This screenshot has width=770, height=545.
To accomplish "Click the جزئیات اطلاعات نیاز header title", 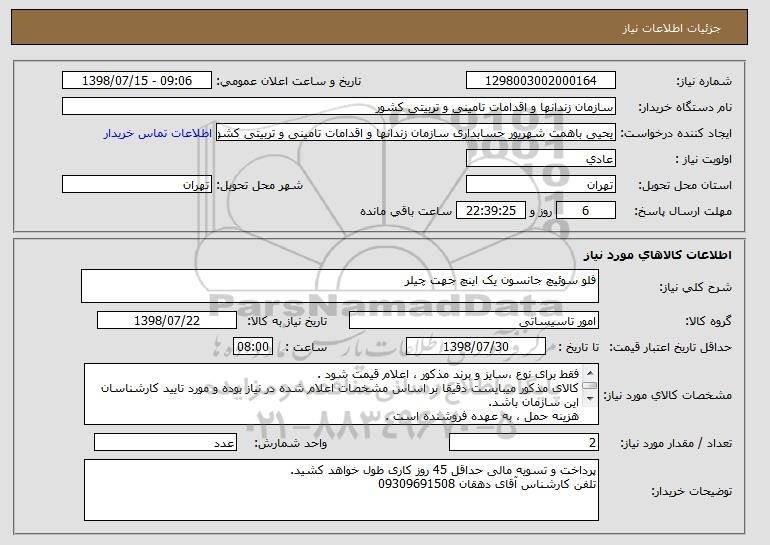I will point(671,28).
